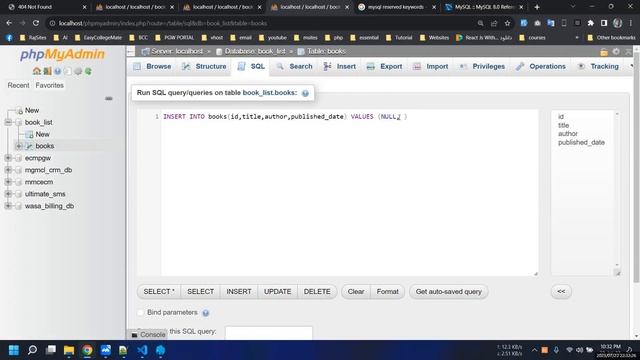
Task: Click SELECT * button
Action: [x=159, y=291]
